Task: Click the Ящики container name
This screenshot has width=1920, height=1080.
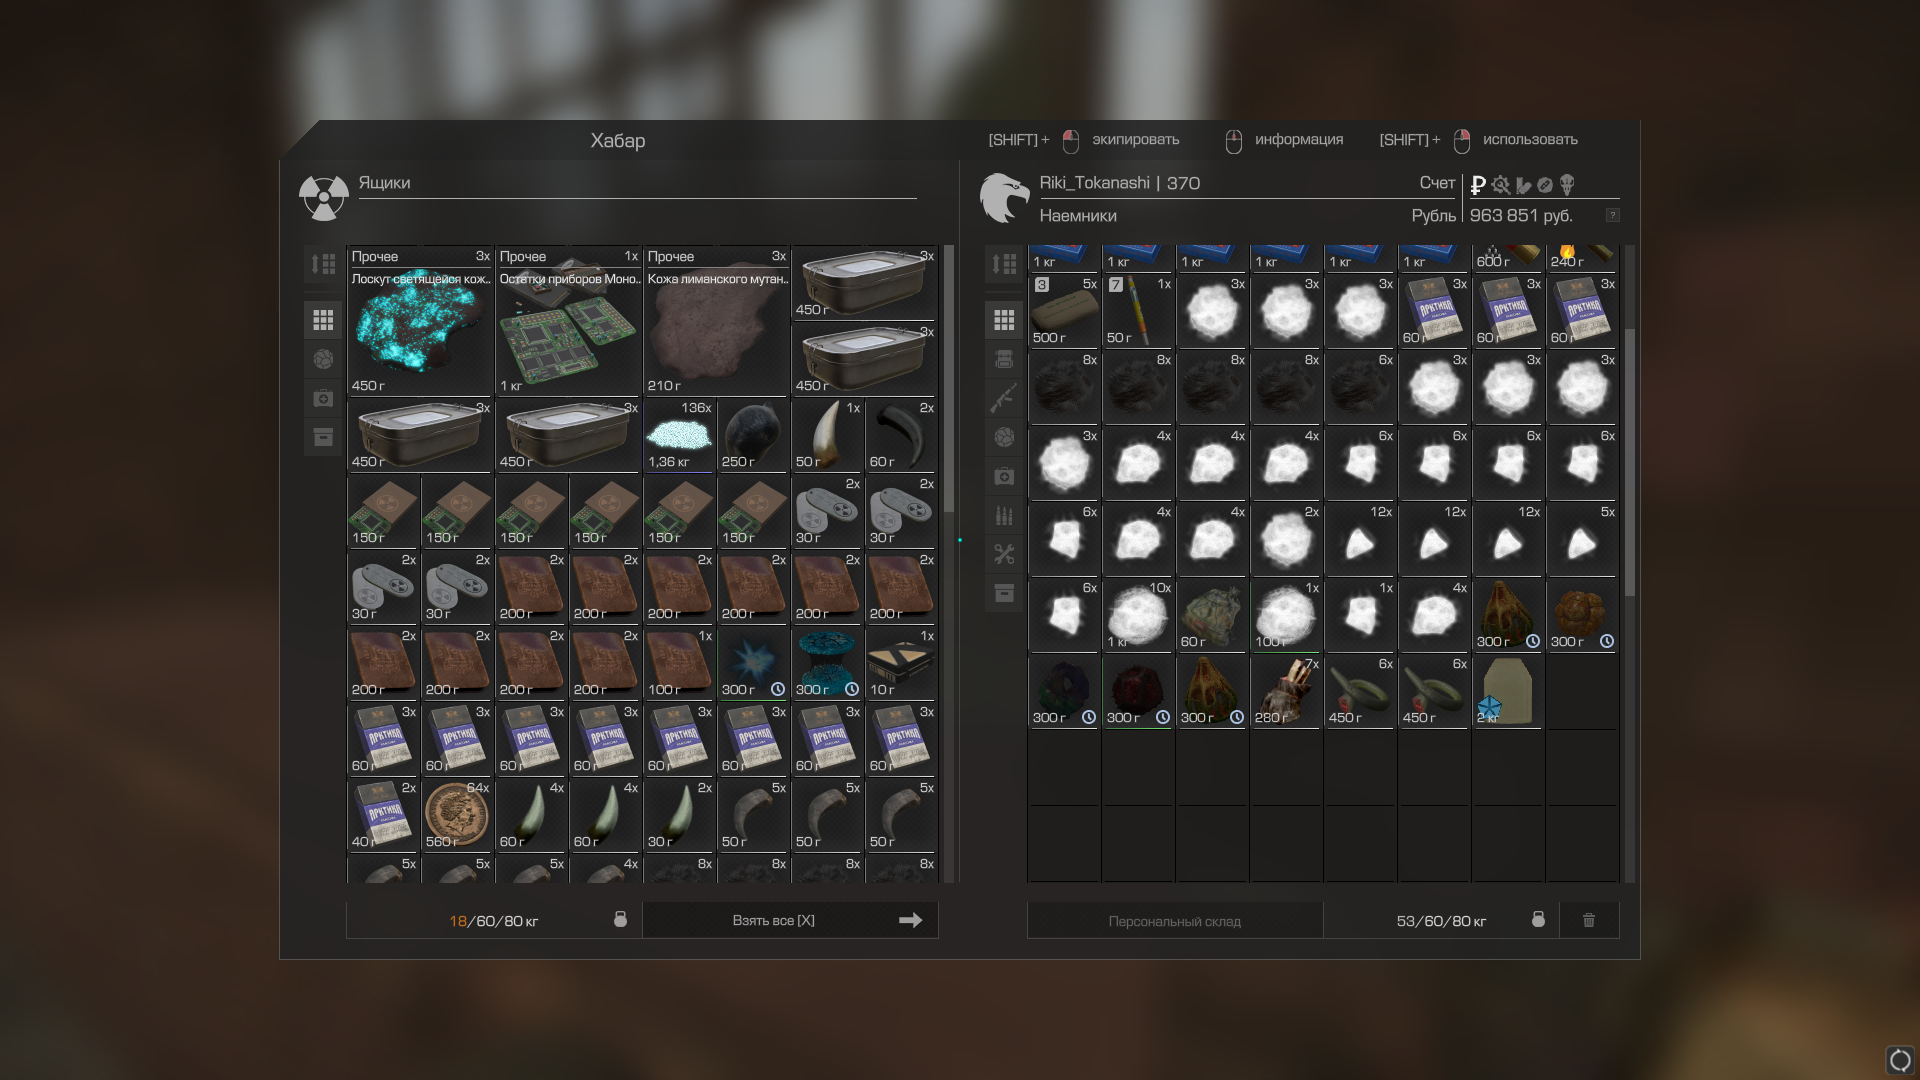Action: 384,183
